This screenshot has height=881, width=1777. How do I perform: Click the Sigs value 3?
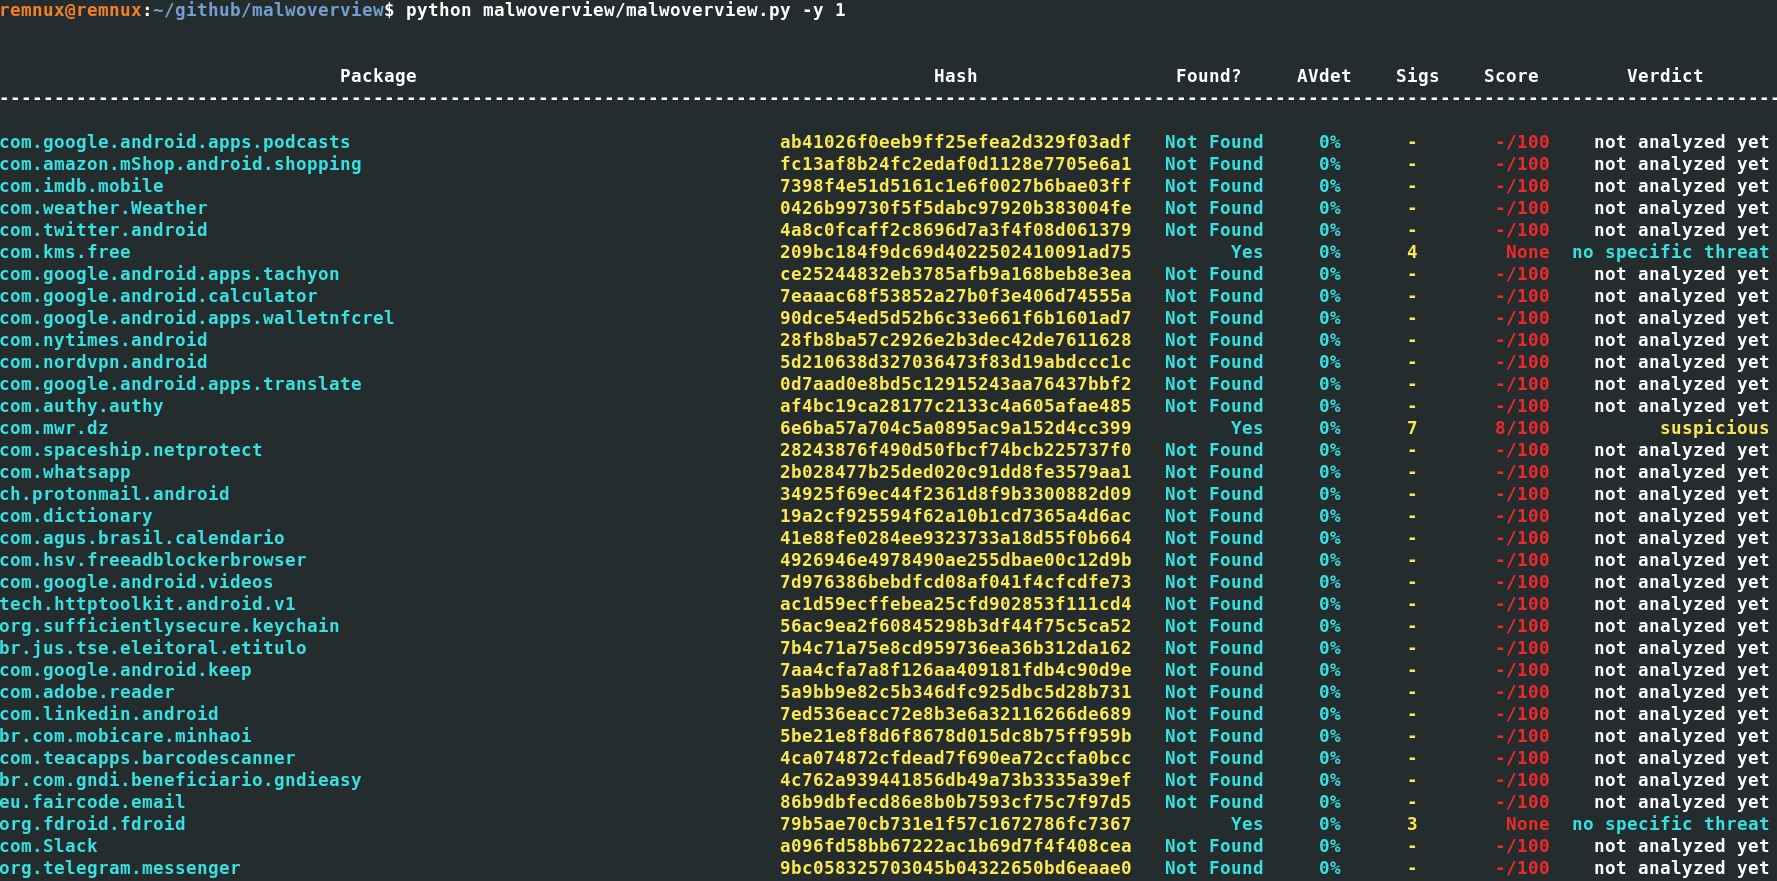(1412, 824)
